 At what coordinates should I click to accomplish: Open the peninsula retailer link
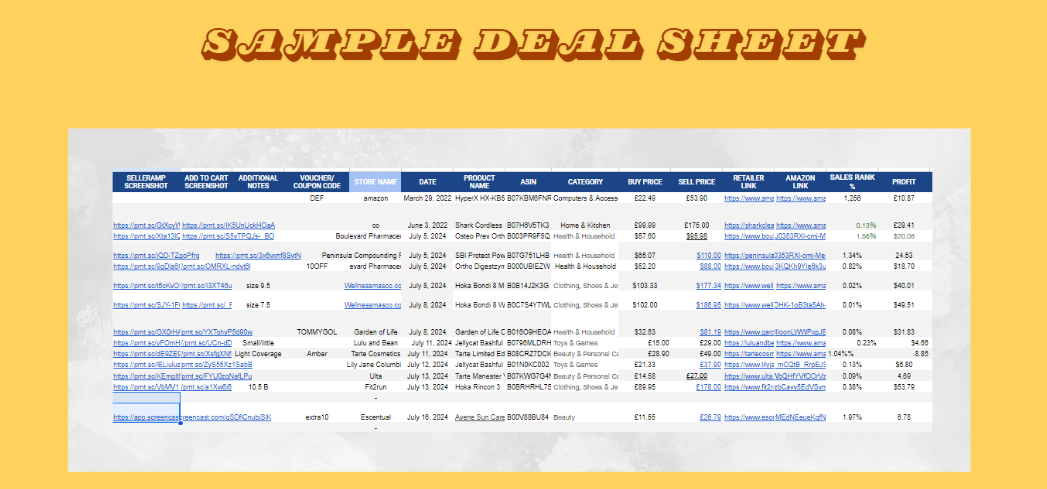click(749, 255)
